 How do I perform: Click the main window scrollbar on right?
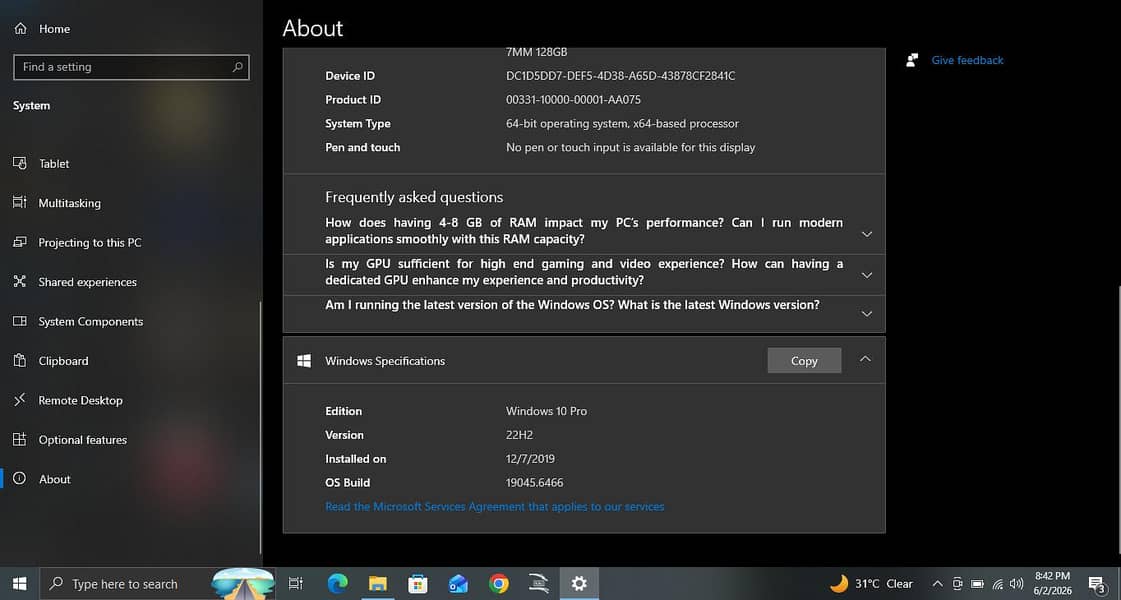[1118, 418]
